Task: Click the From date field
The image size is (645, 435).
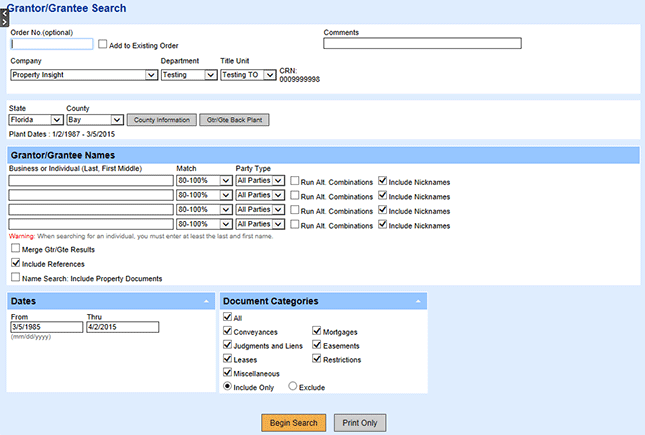Action: click(45, 327)
